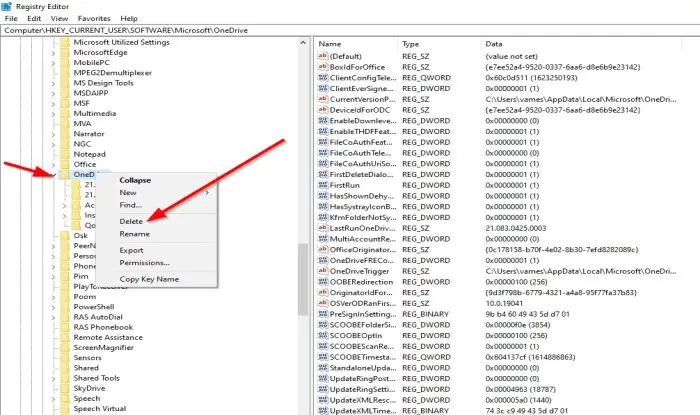
Task: Select the OSVerODRanFirs value name
Action: pos(362,303)
